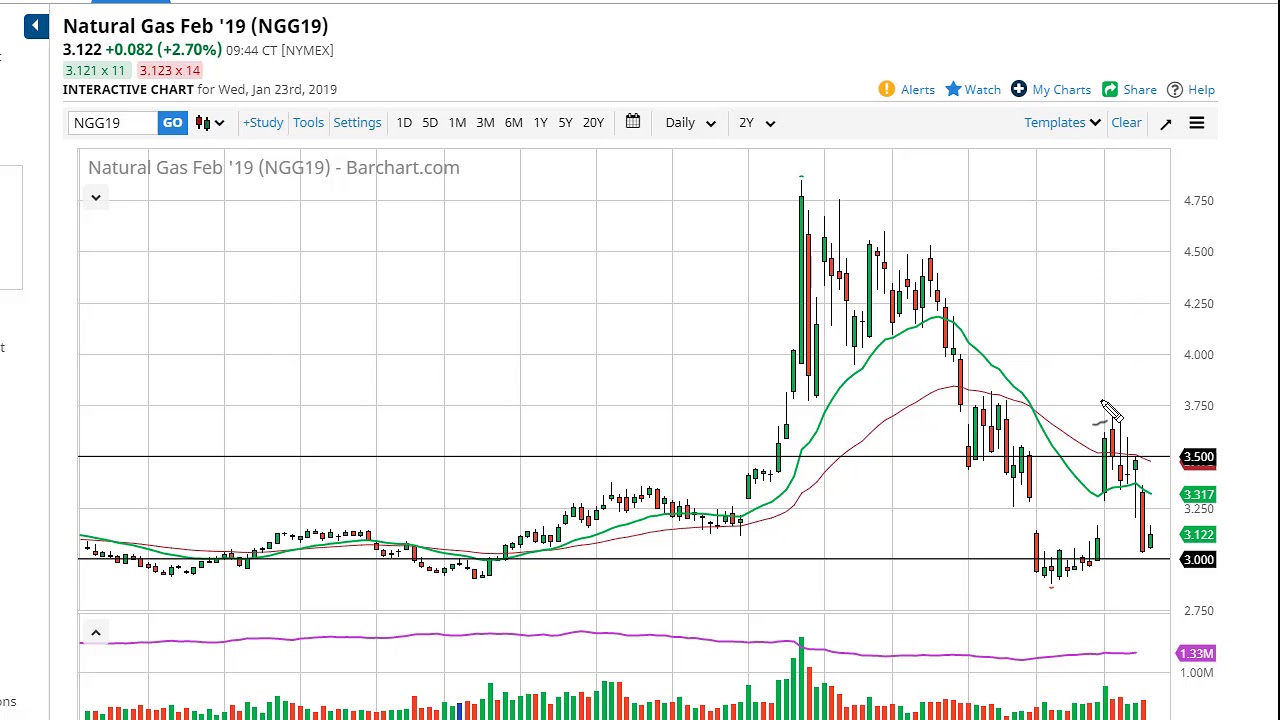
Task: Expand the Daily frequency dropdown
Action: pyautogui.click(x=690, y=123)
